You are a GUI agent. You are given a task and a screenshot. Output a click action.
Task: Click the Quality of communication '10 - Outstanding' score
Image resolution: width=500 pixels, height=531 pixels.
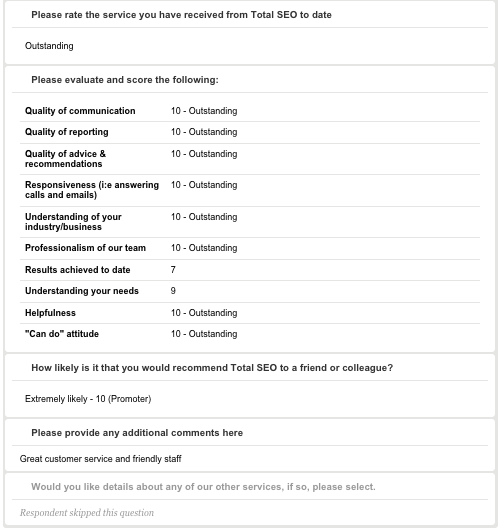(x=204, y=111)
